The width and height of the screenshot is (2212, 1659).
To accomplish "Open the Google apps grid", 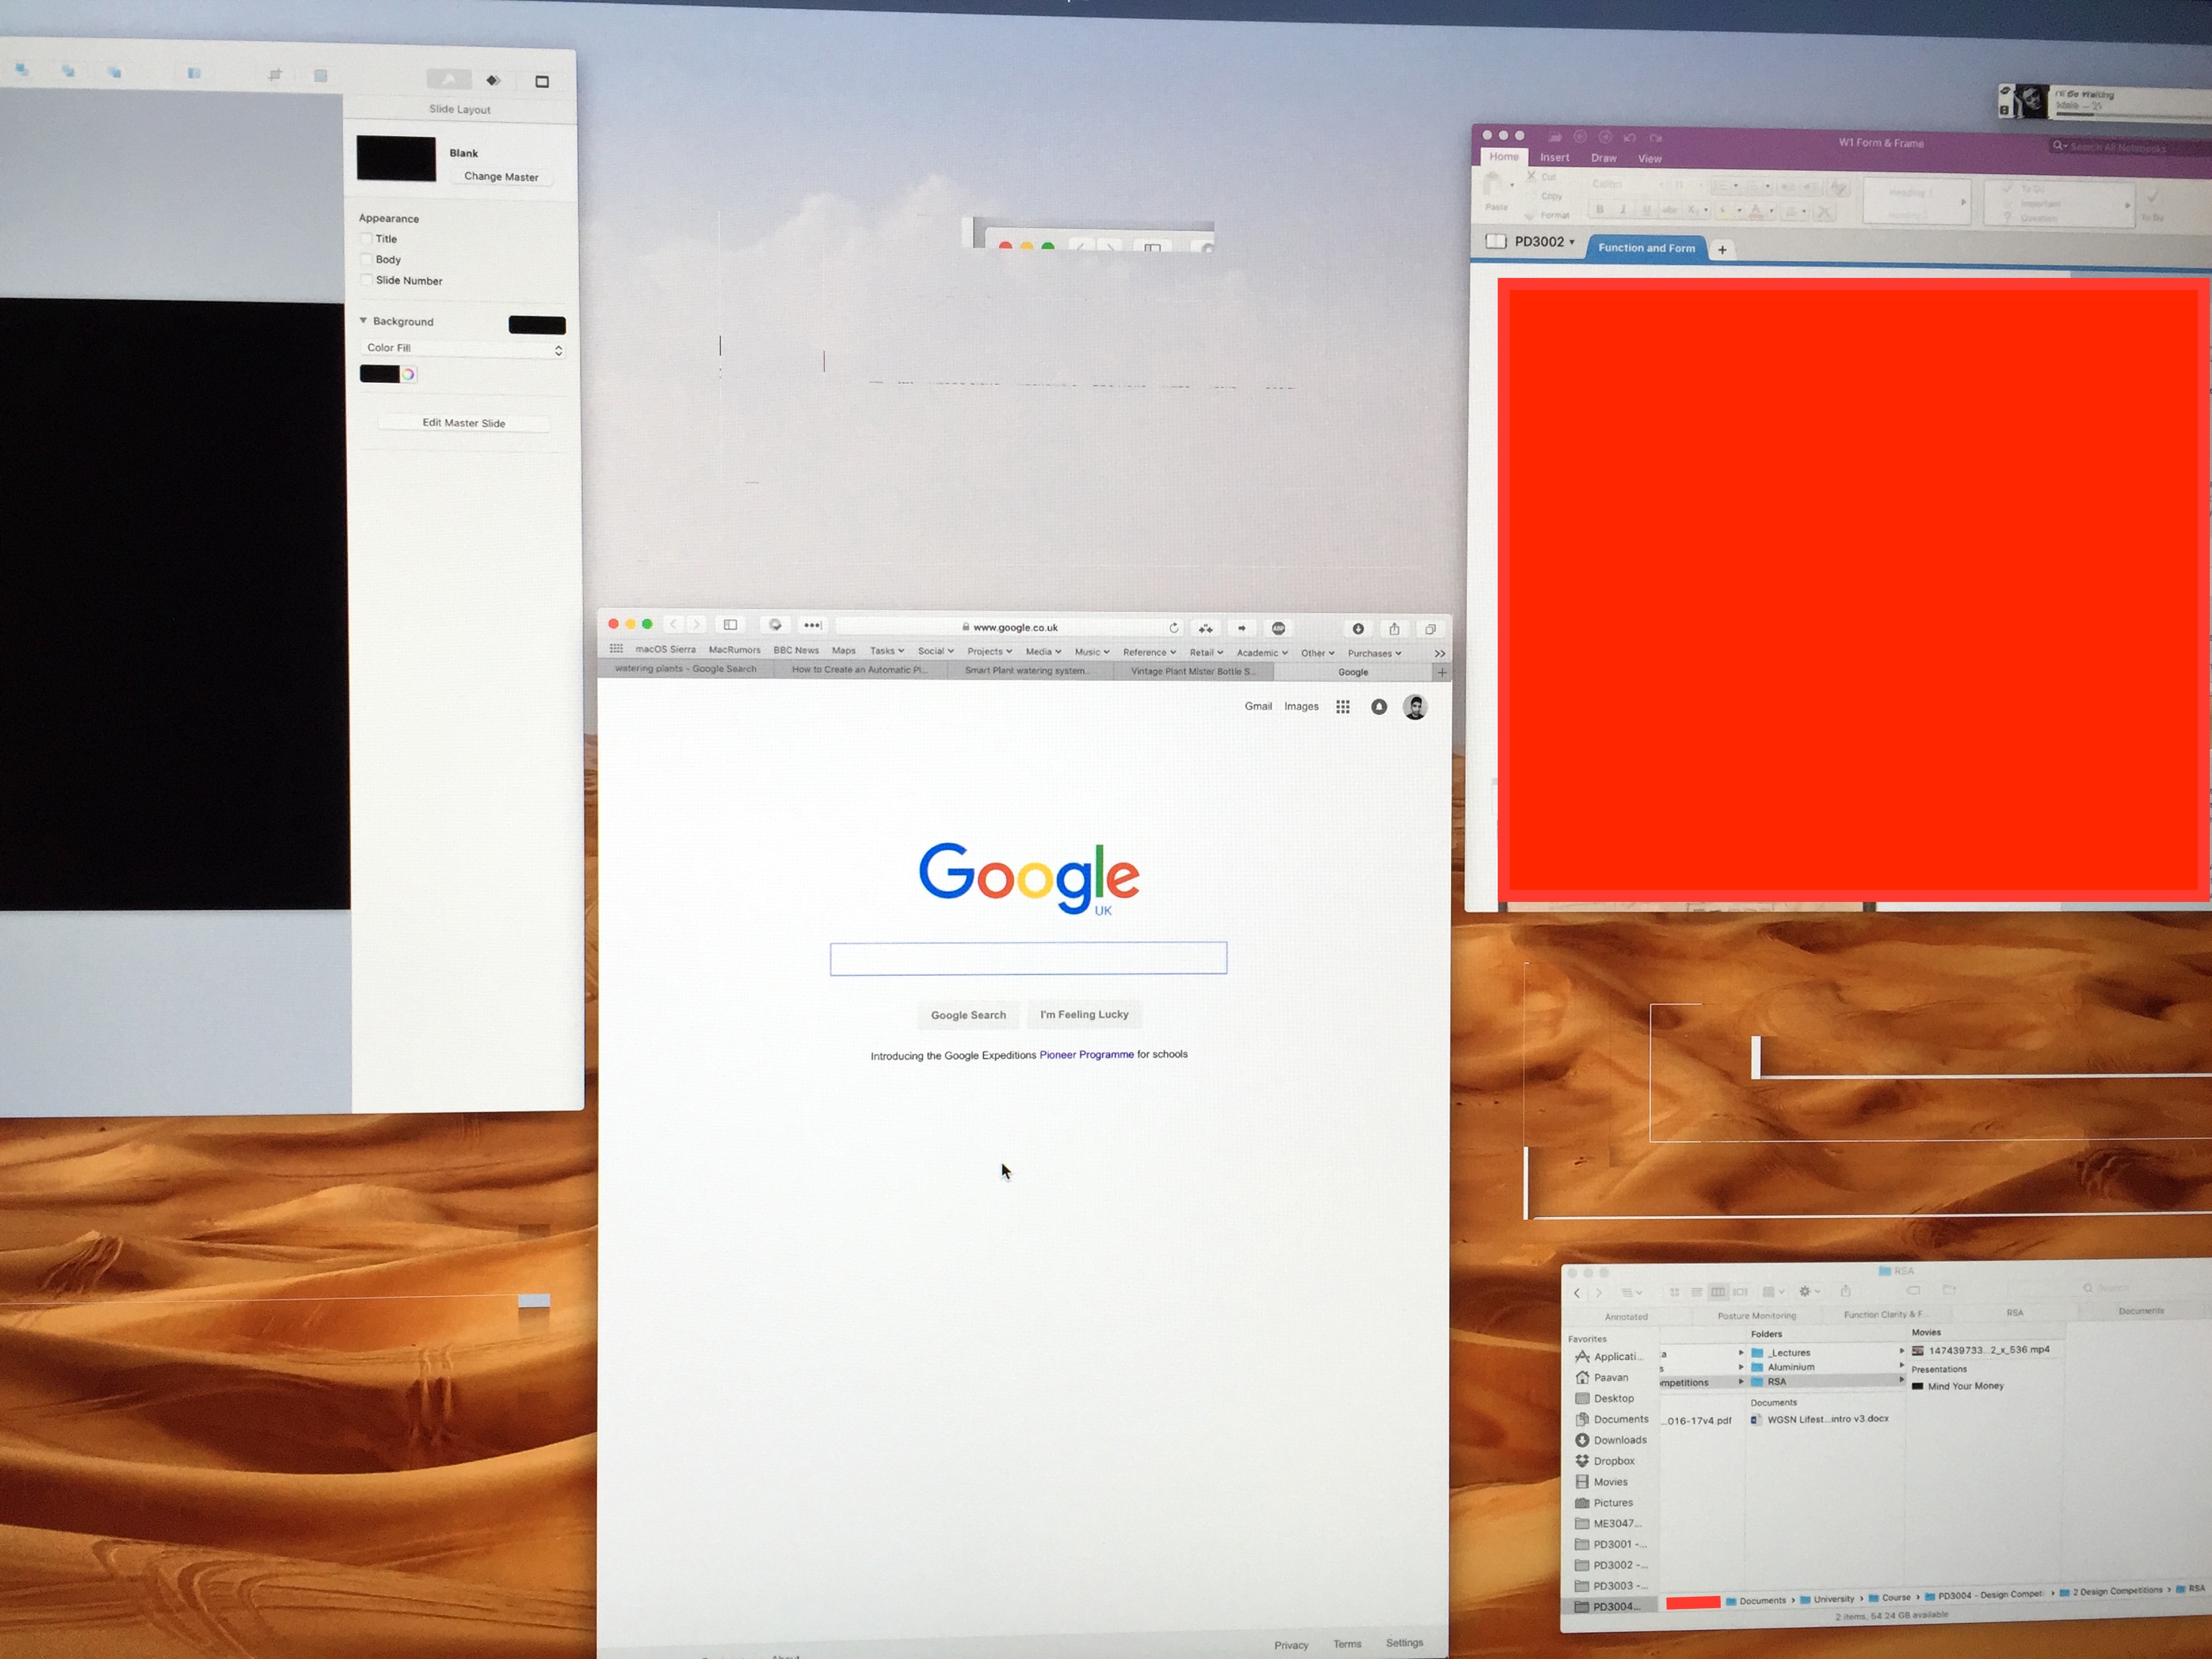I will [1343, 707].
